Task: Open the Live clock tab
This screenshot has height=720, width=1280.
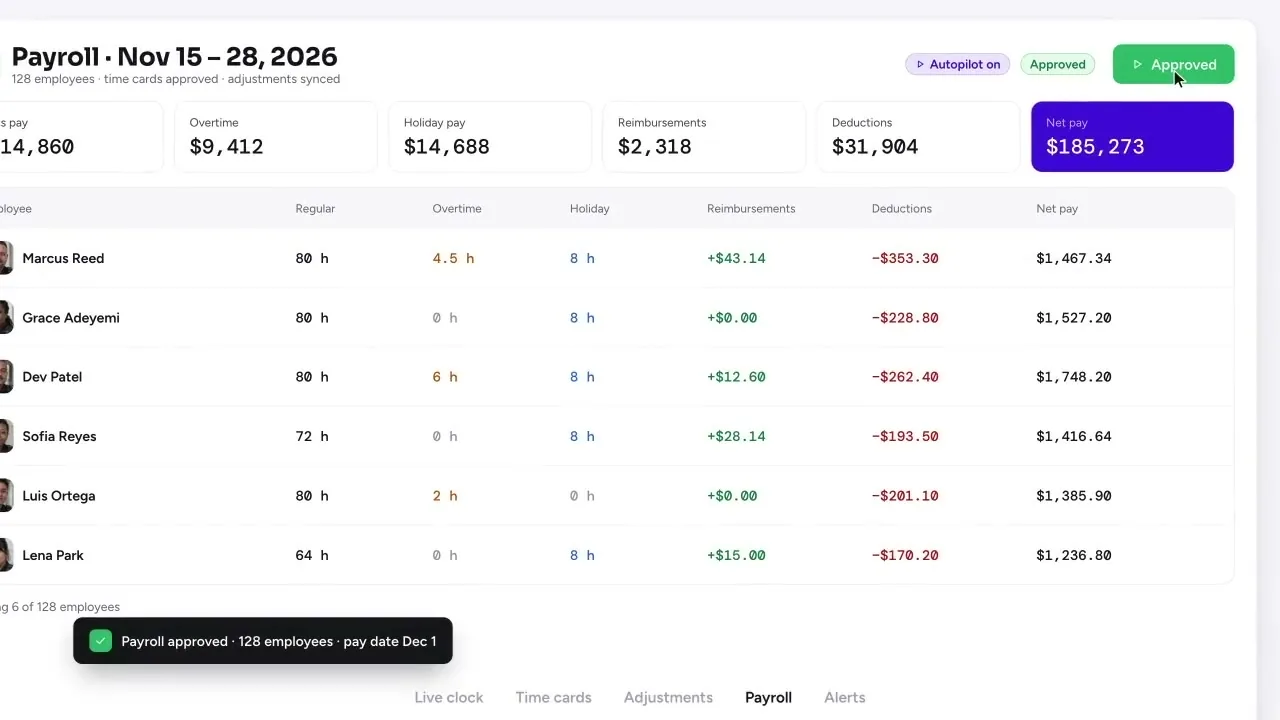Action: click(449, 697)
